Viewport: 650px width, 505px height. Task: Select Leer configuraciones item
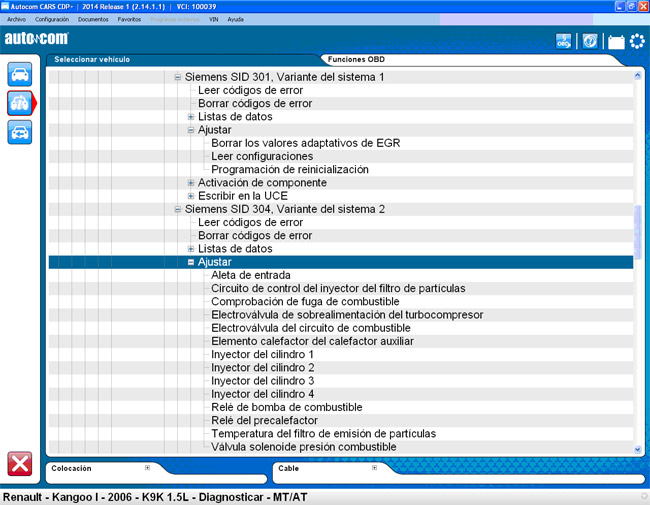(x=262, y=156)
